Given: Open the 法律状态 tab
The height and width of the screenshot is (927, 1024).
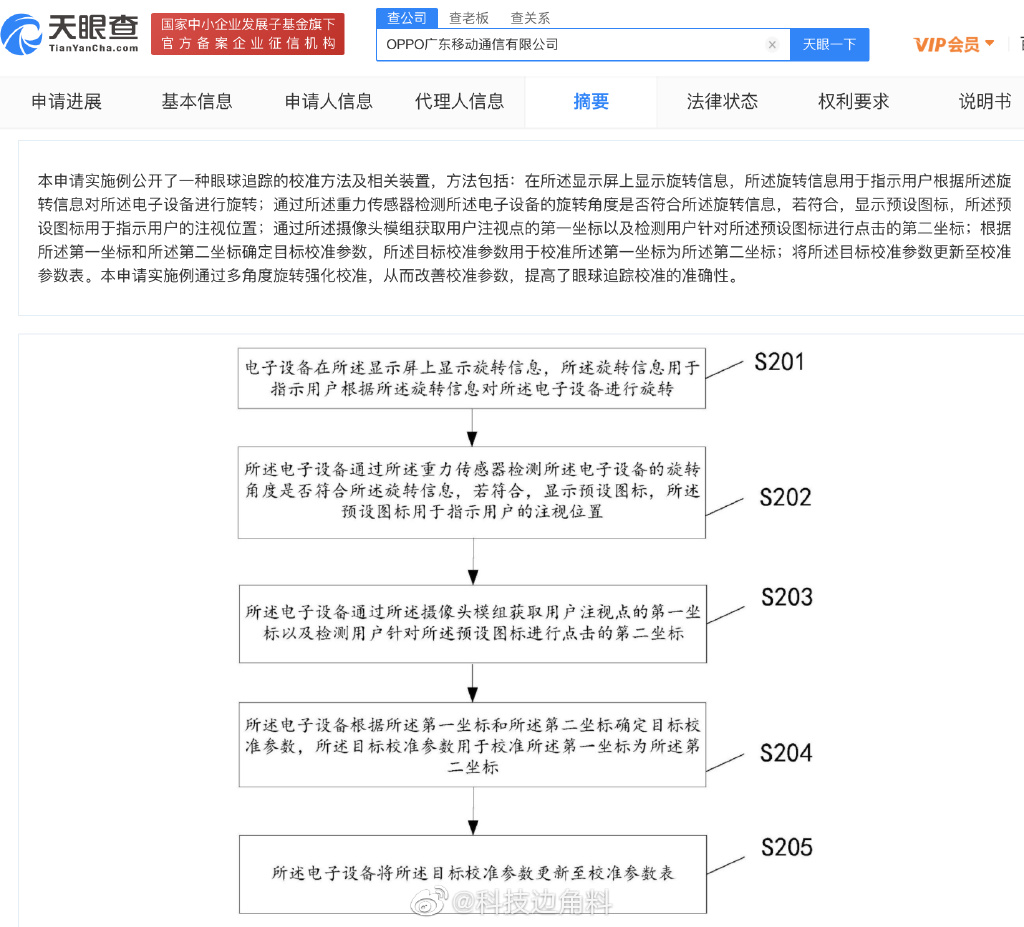Looking at the screenshot, I should coord(722,101).
